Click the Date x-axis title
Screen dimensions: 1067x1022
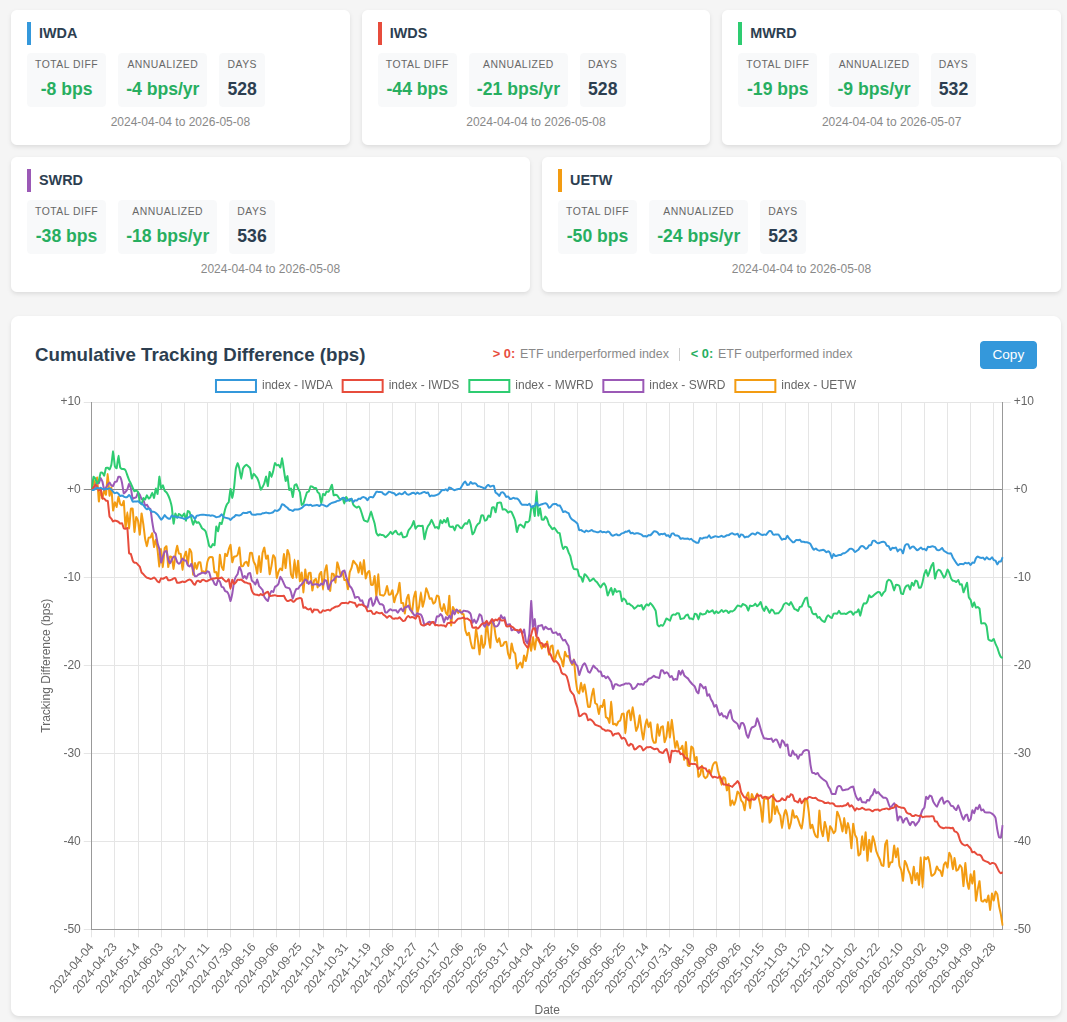pyautogui.click(x=547, y=1010)
